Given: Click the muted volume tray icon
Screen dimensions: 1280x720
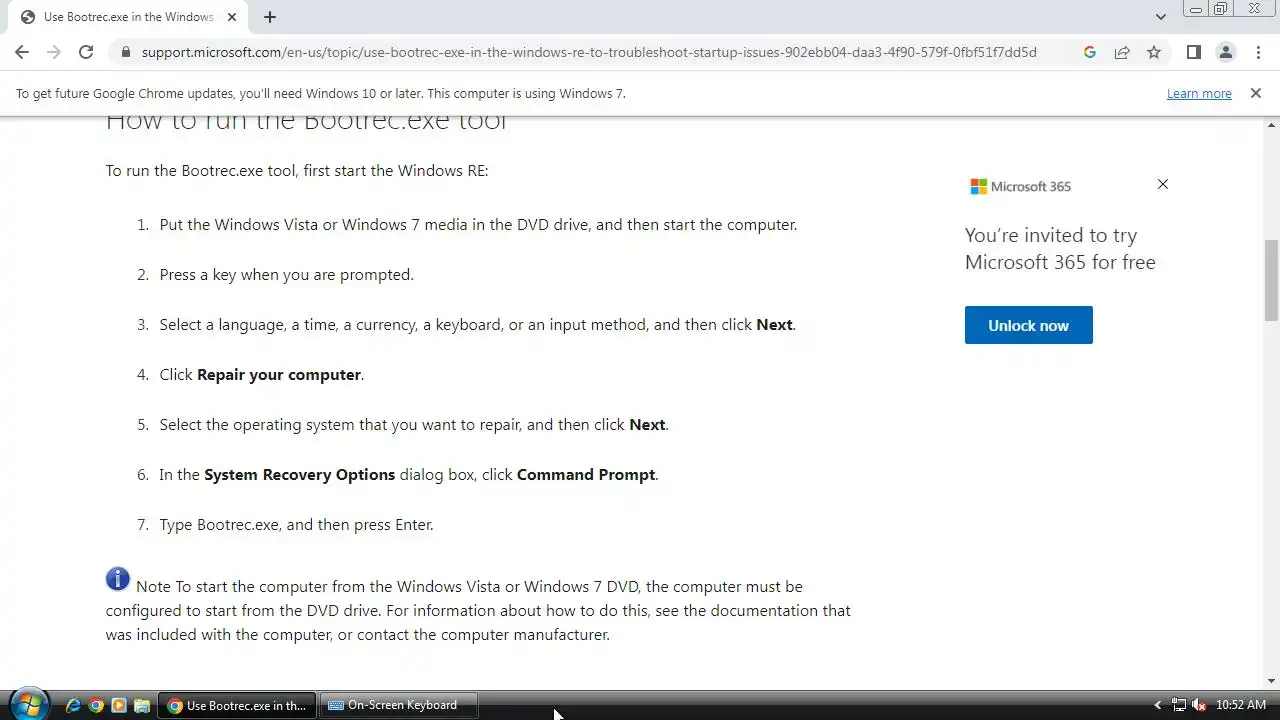Looking at the screenshot, I should tap(1199, 705).
